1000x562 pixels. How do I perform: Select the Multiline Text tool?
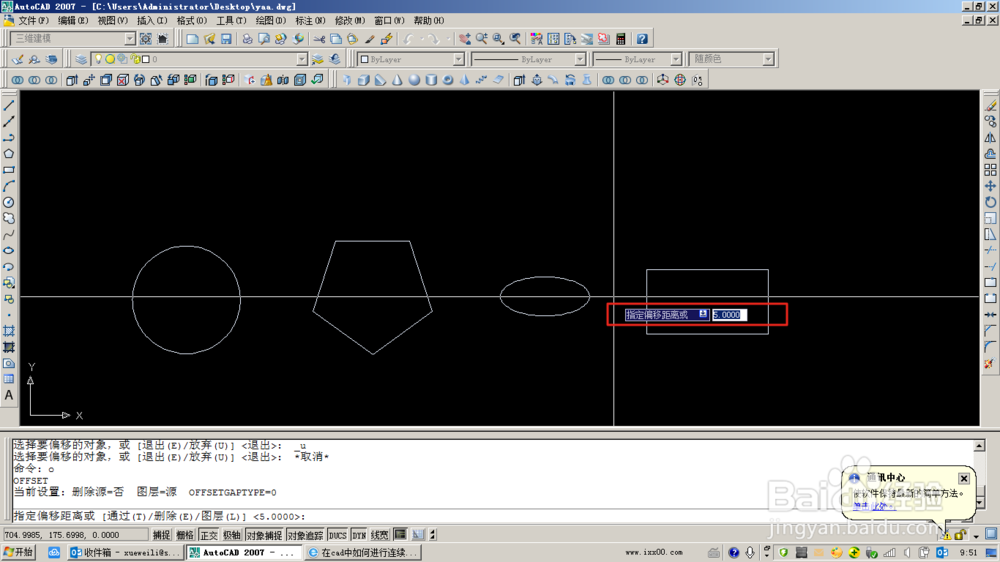click(9, 396)
